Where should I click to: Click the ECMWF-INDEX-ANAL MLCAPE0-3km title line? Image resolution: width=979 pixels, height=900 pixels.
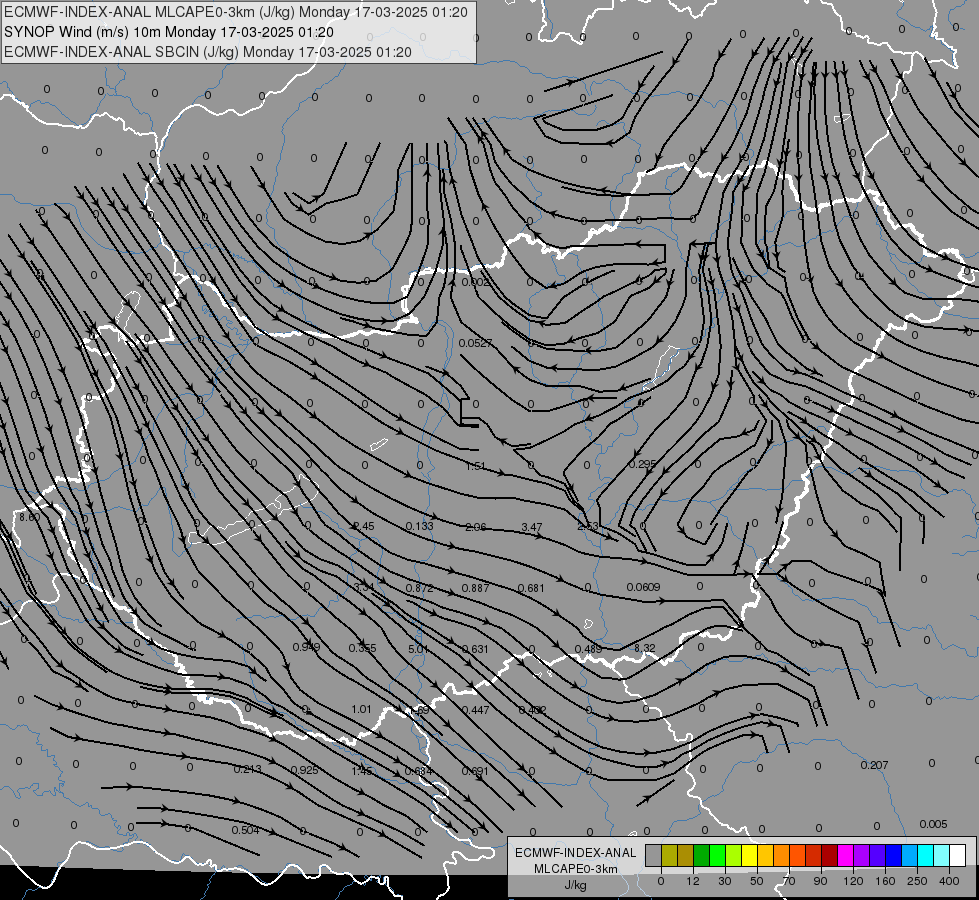(235, 12)
